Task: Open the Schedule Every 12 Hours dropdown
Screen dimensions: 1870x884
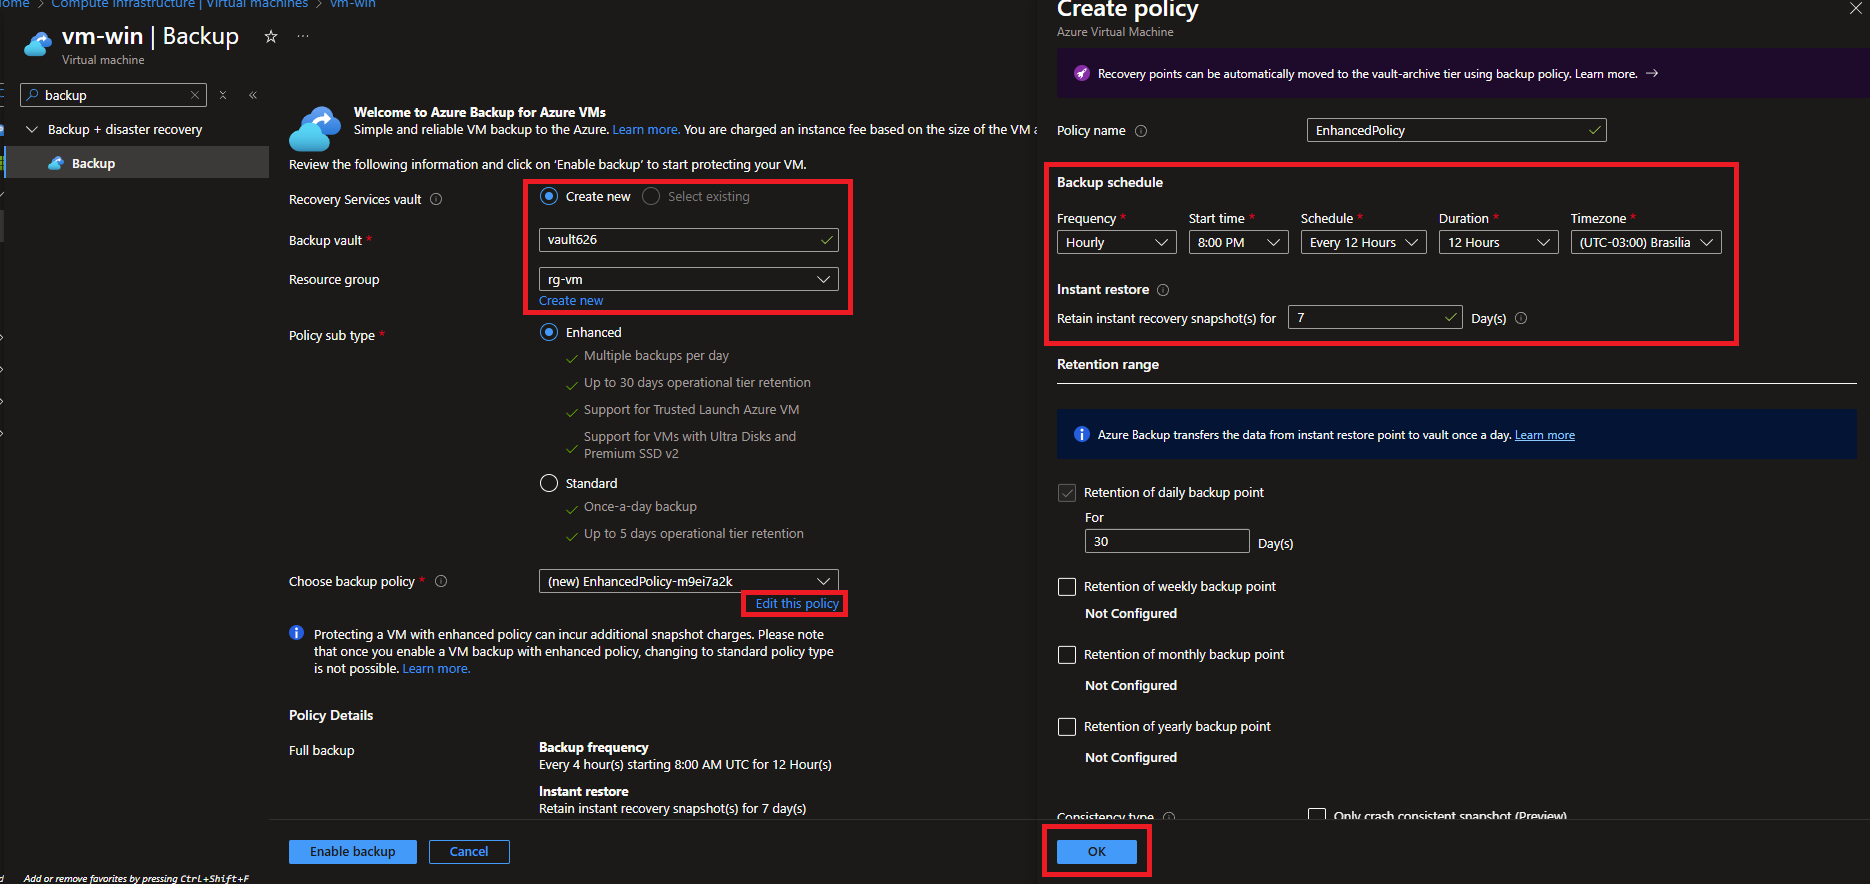Action: pos(1364,242)
